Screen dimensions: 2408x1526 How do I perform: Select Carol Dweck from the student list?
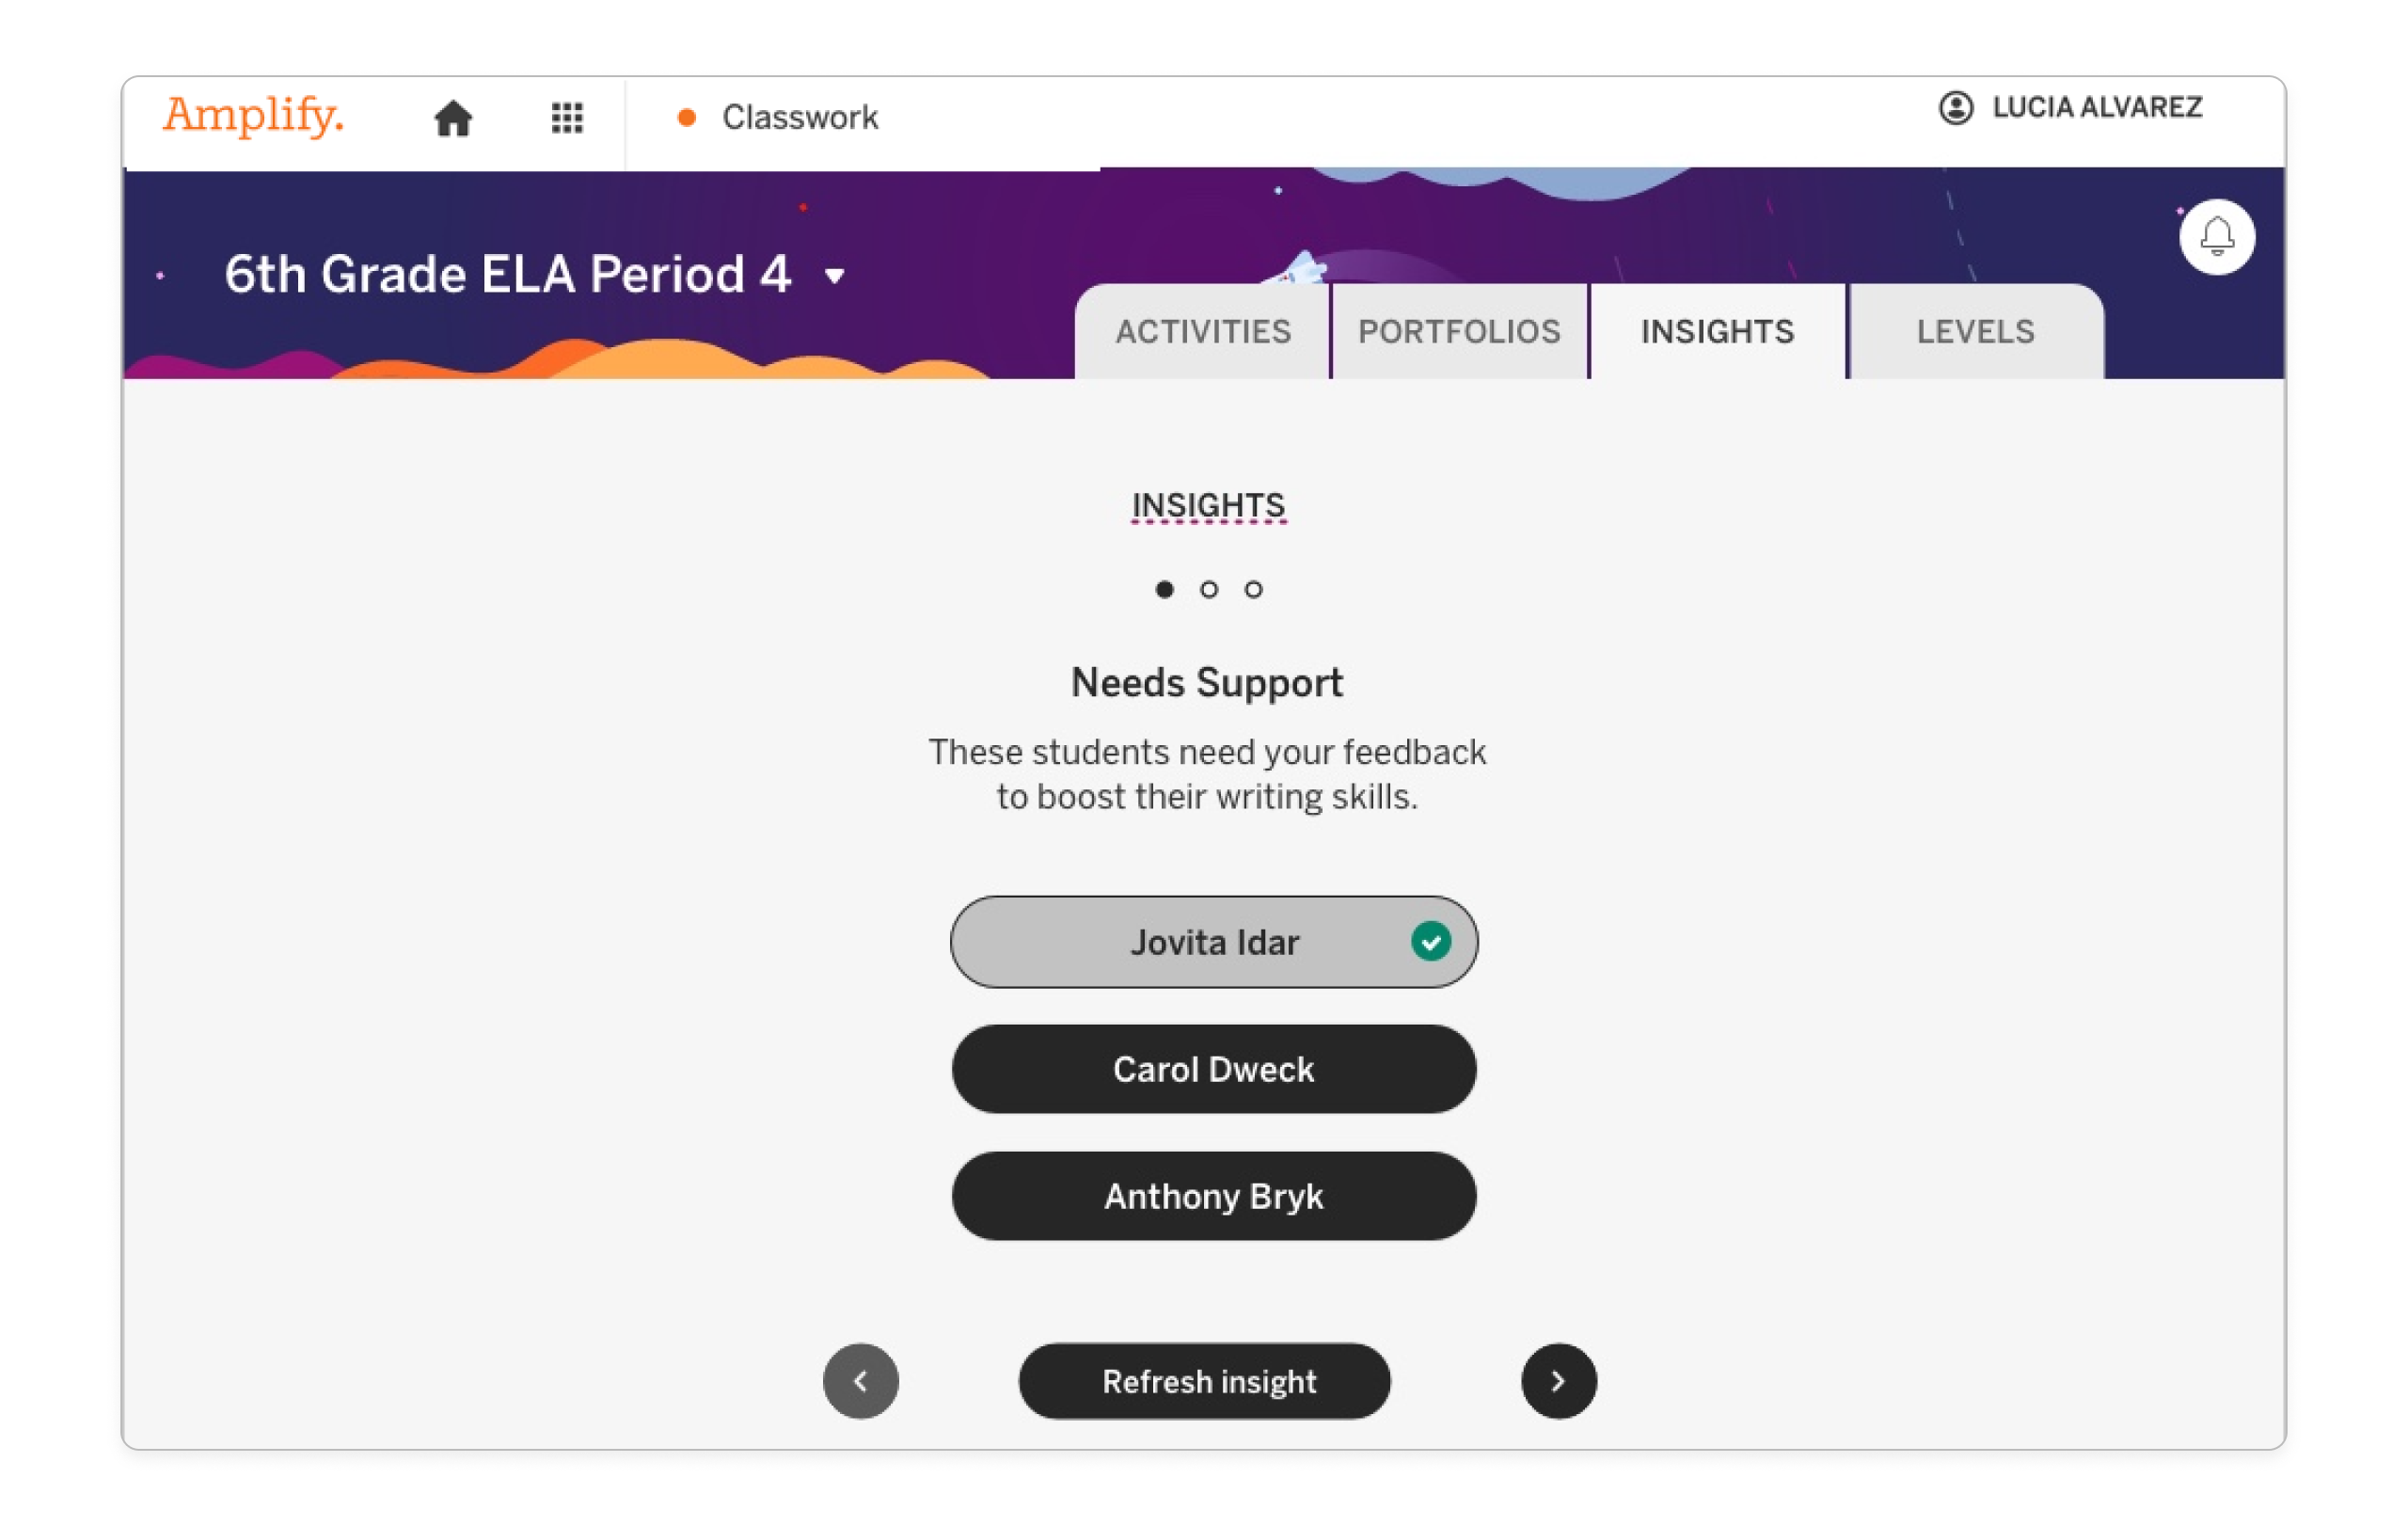click(x=1214, y=1069)
